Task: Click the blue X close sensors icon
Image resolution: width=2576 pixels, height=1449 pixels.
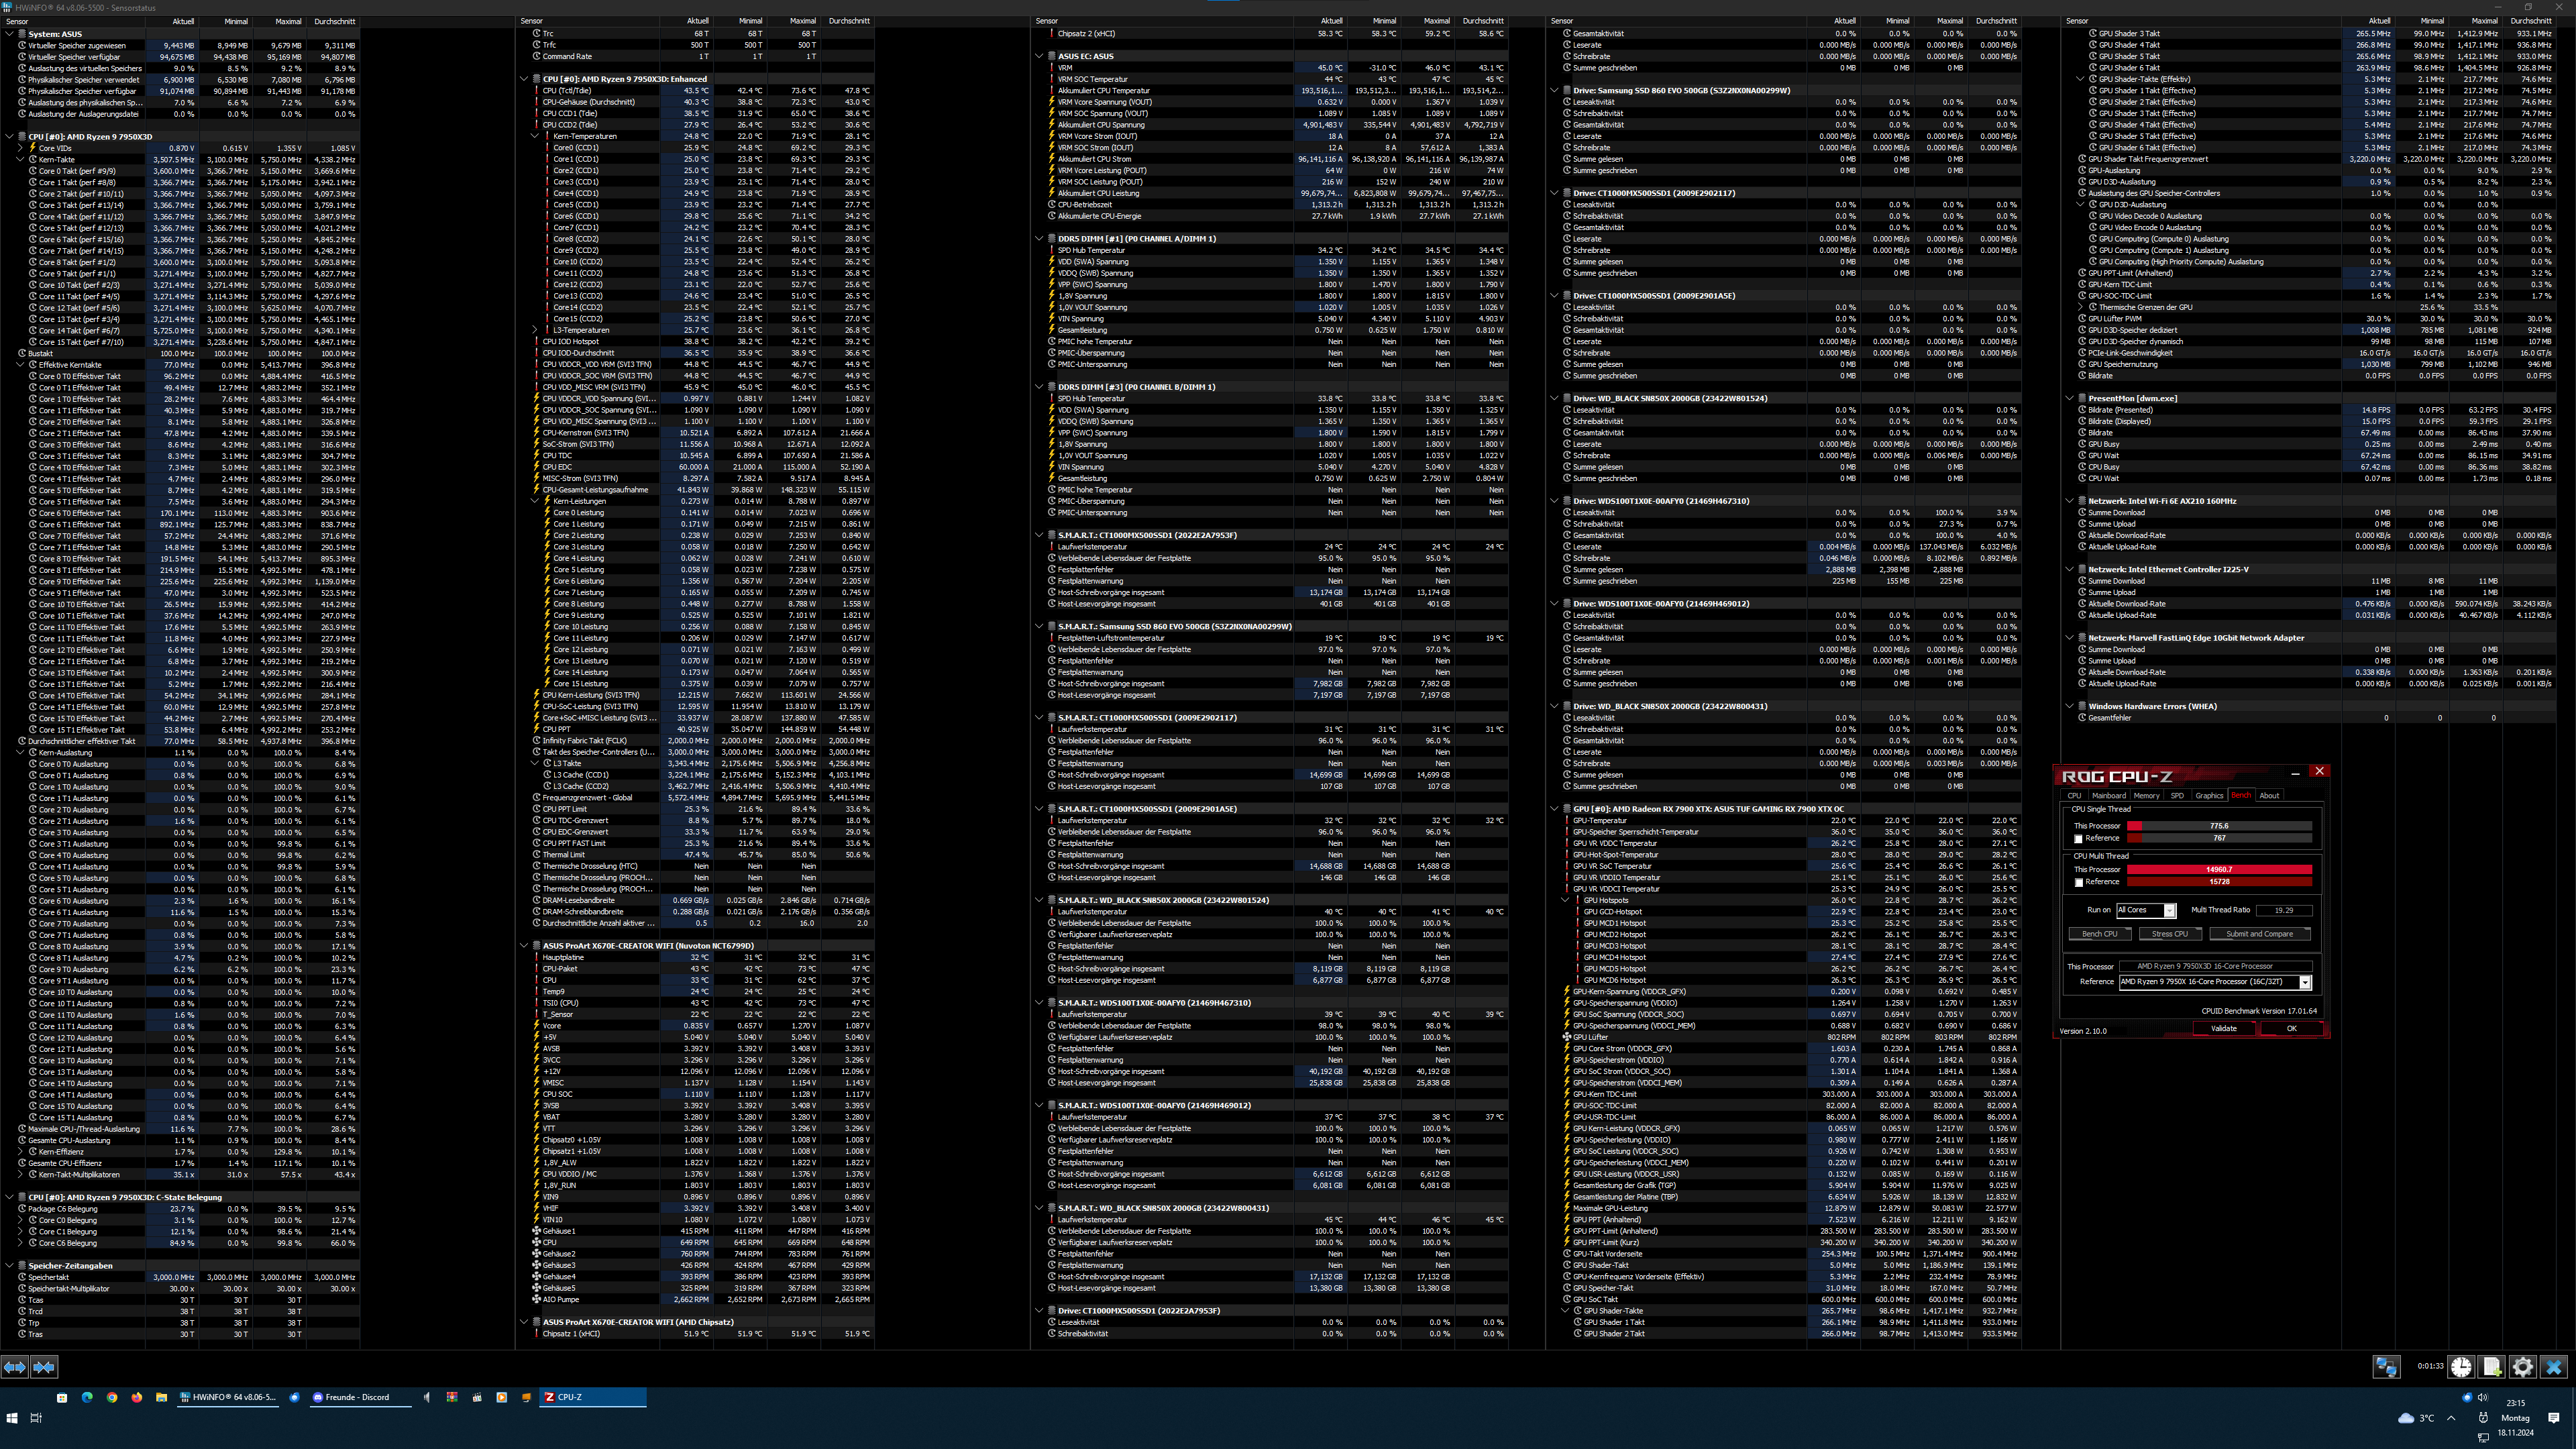Action: [x=2554, y=1367]
